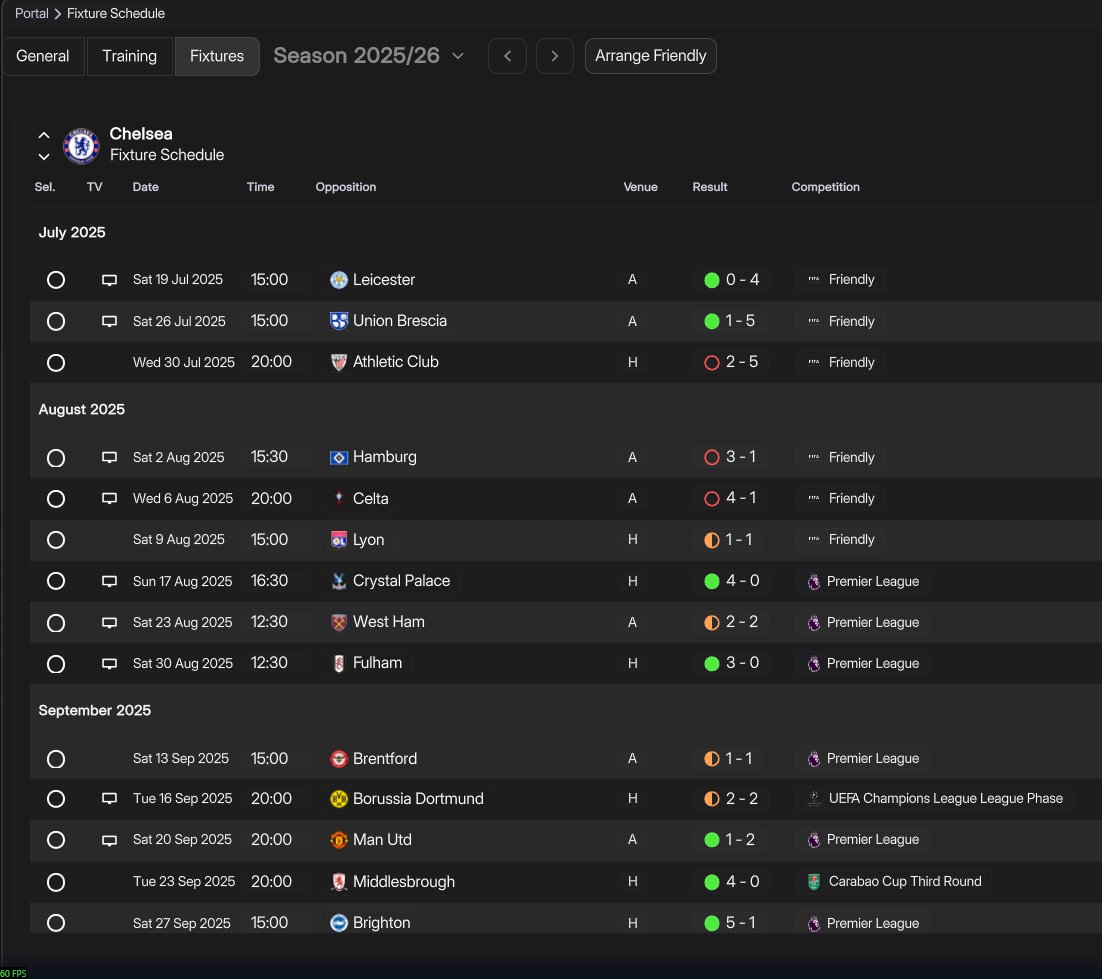Click the up chevron beside Chelsea
Image resolution: width=1102 pixels, height=979 pixels.
(44, 135)
